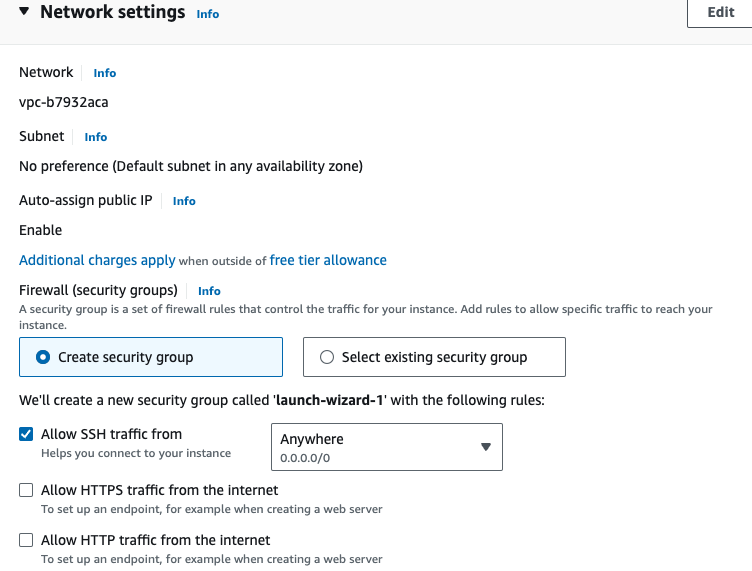Open Info link for Firewall security groups
752x571 pixels.
pyautogui.click(x=209, y=291)
